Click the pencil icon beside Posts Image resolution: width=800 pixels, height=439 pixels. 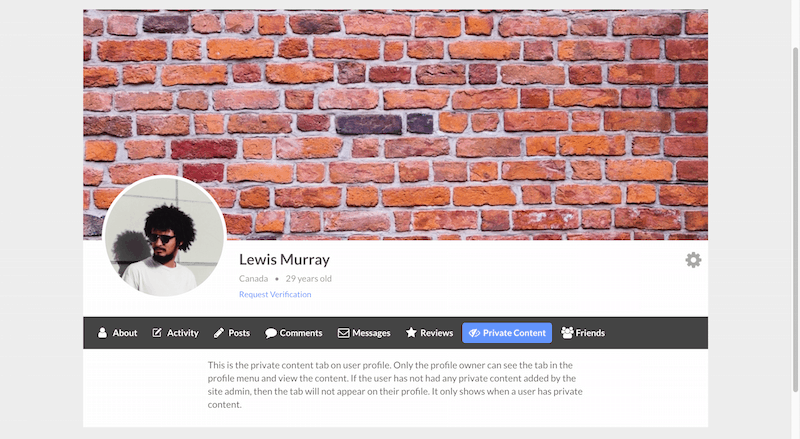(x=219, y=333)
